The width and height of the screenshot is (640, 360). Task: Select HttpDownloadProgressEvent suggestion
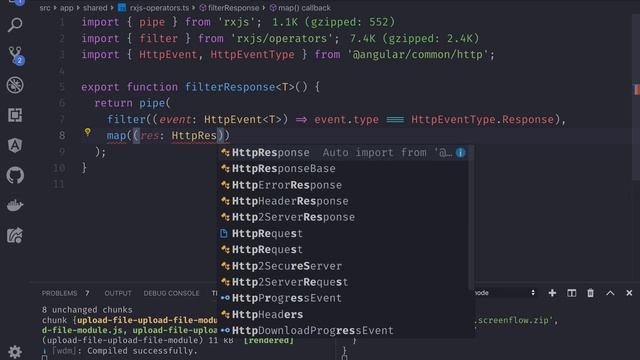point(342,331)
